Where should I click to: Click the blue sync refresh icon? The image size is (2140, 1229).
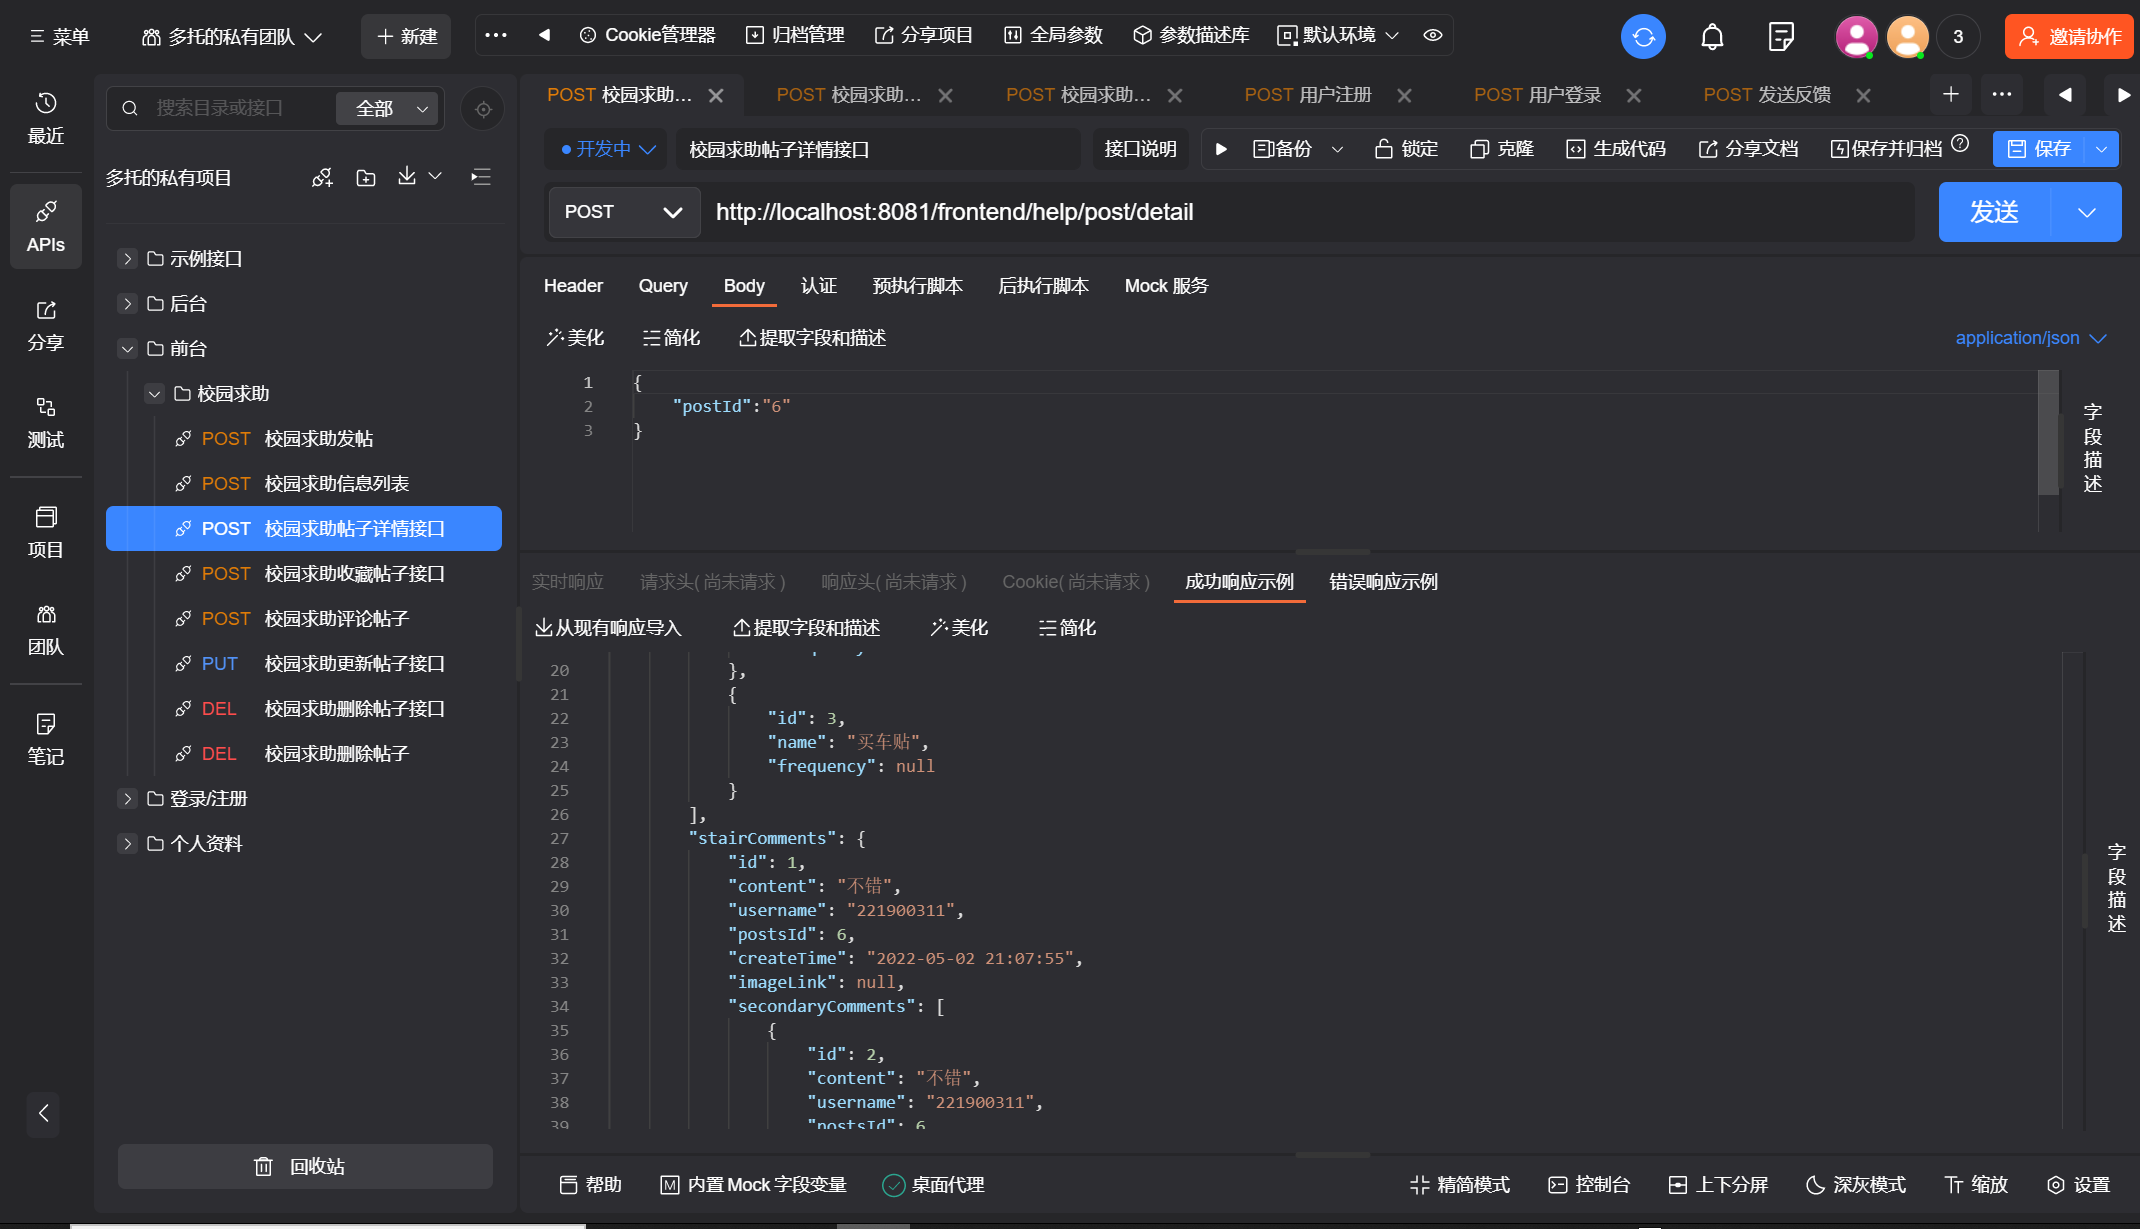(x=1643, y=37)
